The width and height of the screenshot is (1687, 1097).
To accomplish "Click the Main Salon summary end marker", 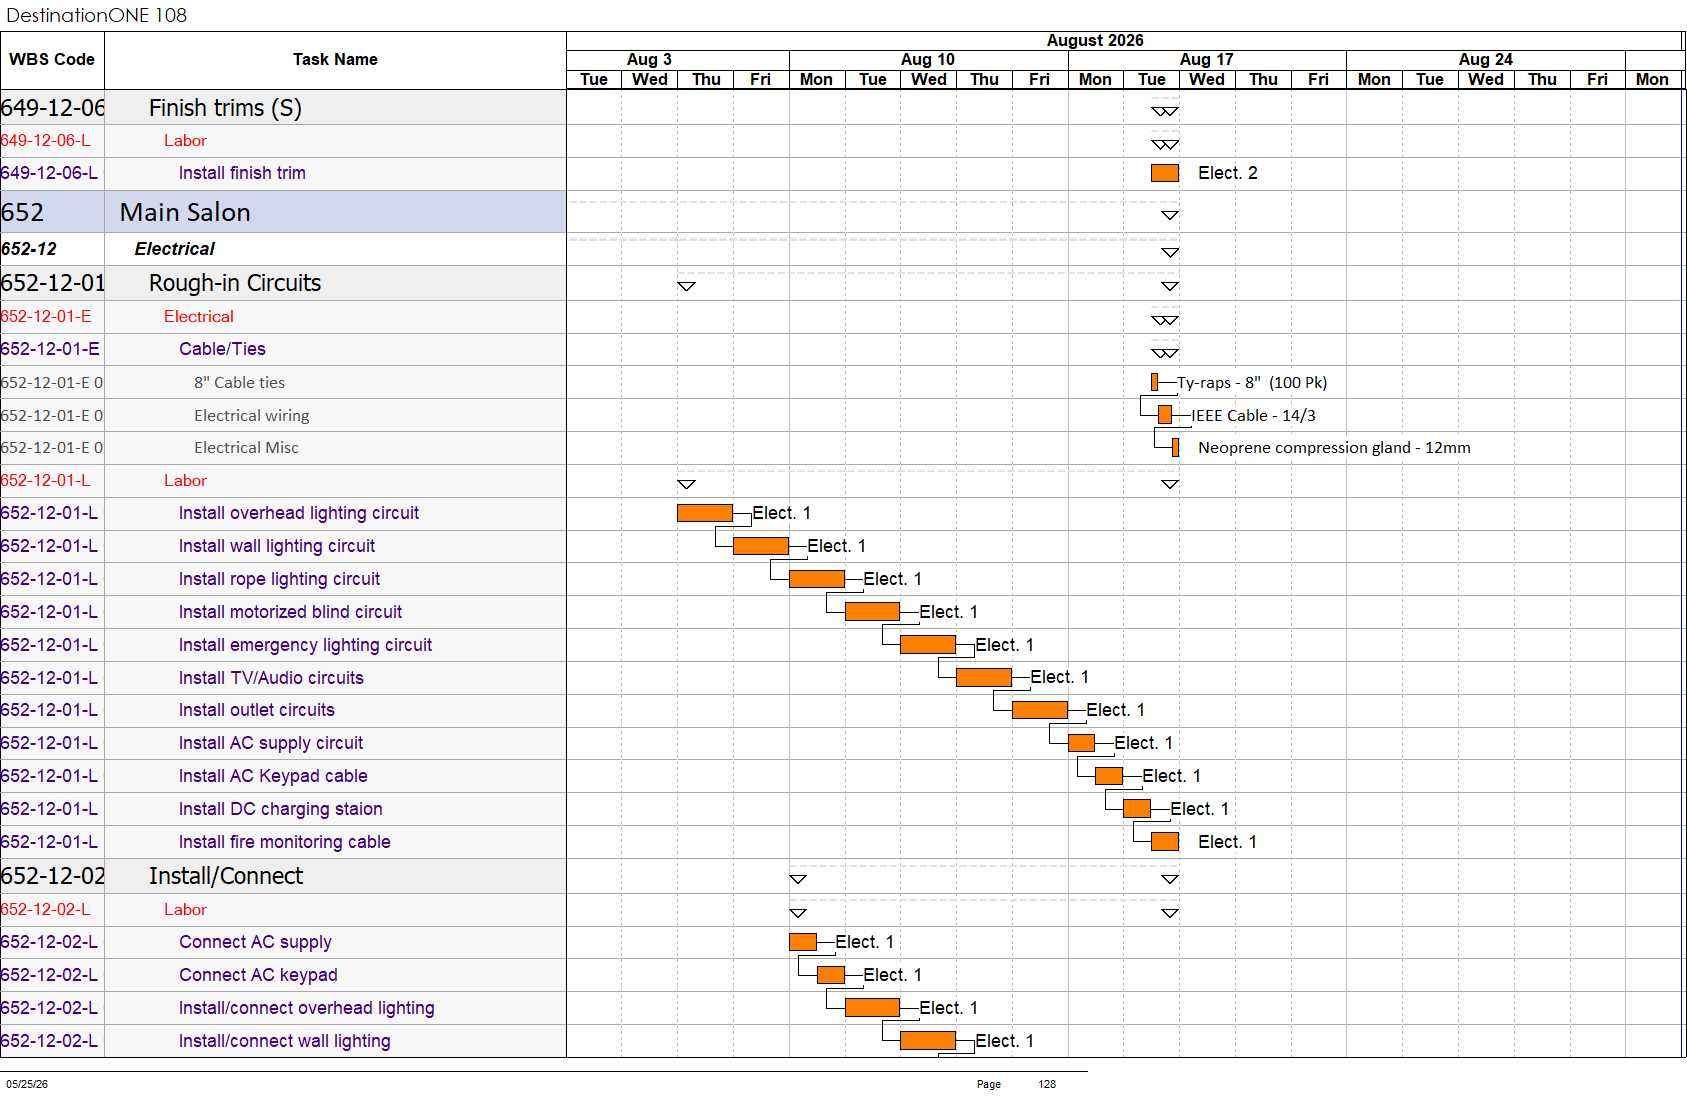I will pos(1170,215).
